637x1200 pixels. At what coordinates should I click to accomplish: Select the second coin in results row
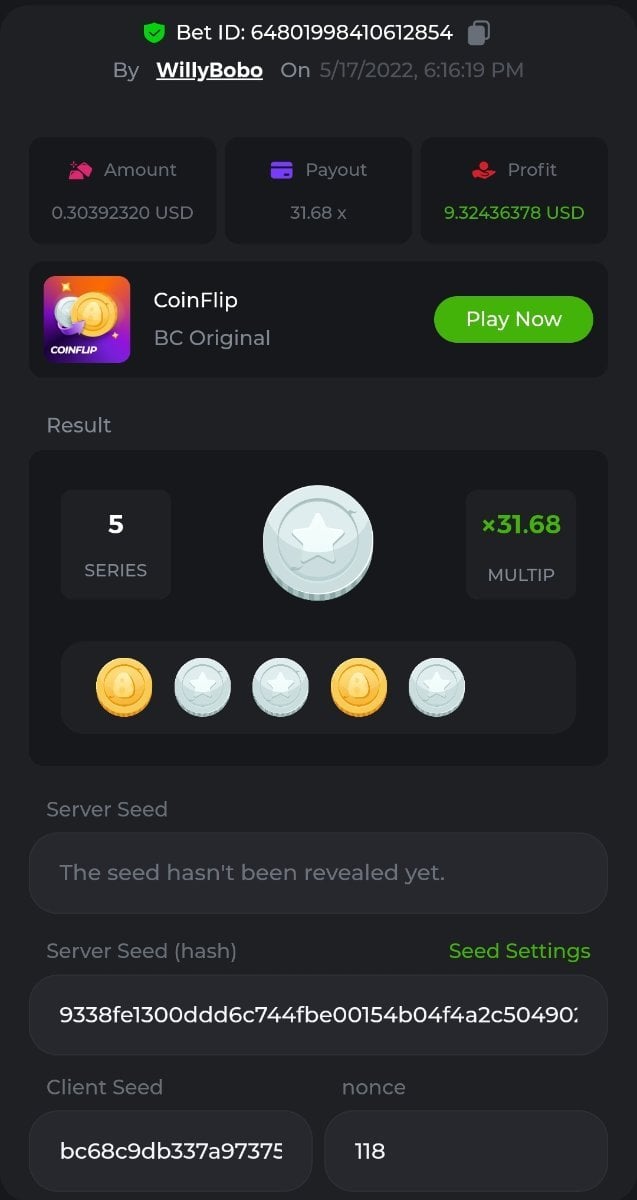[203, 687]
